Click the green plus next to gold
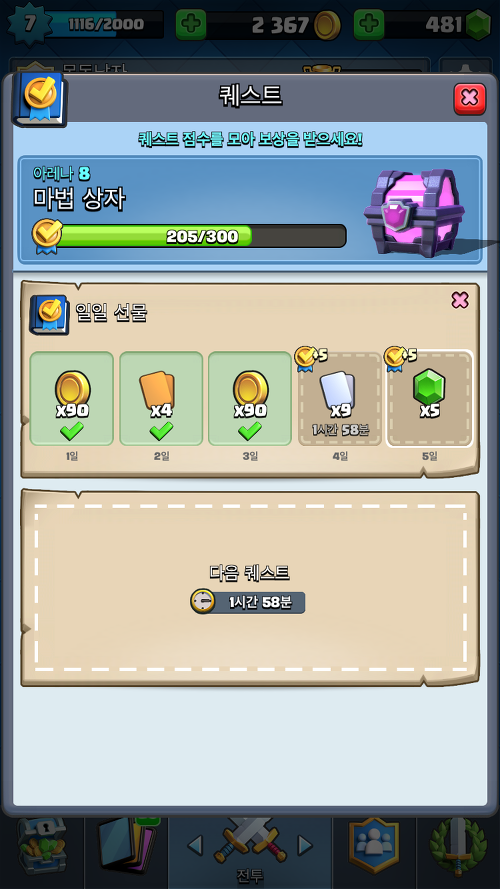Image resolution: width=500 pixels, height=889 pixels. 191,24
